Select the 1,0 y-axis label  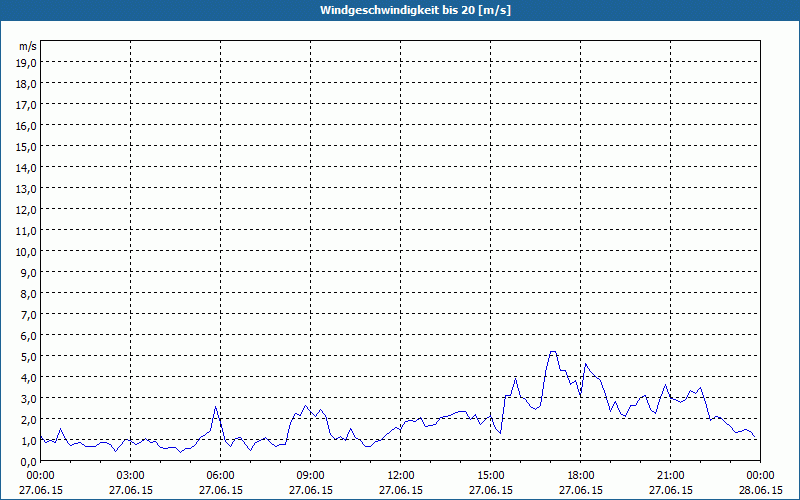click(30, 441)
